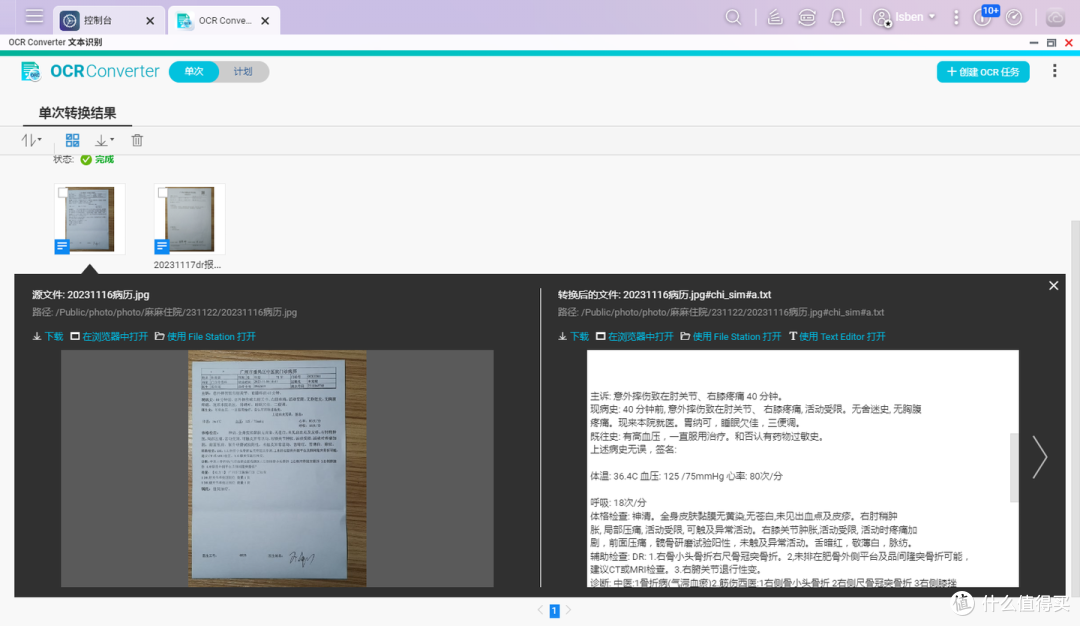The height and width of the screenshot is (626, 1080).
Task: Open the search magnifier in top bar
Action: tap(733, 17)
